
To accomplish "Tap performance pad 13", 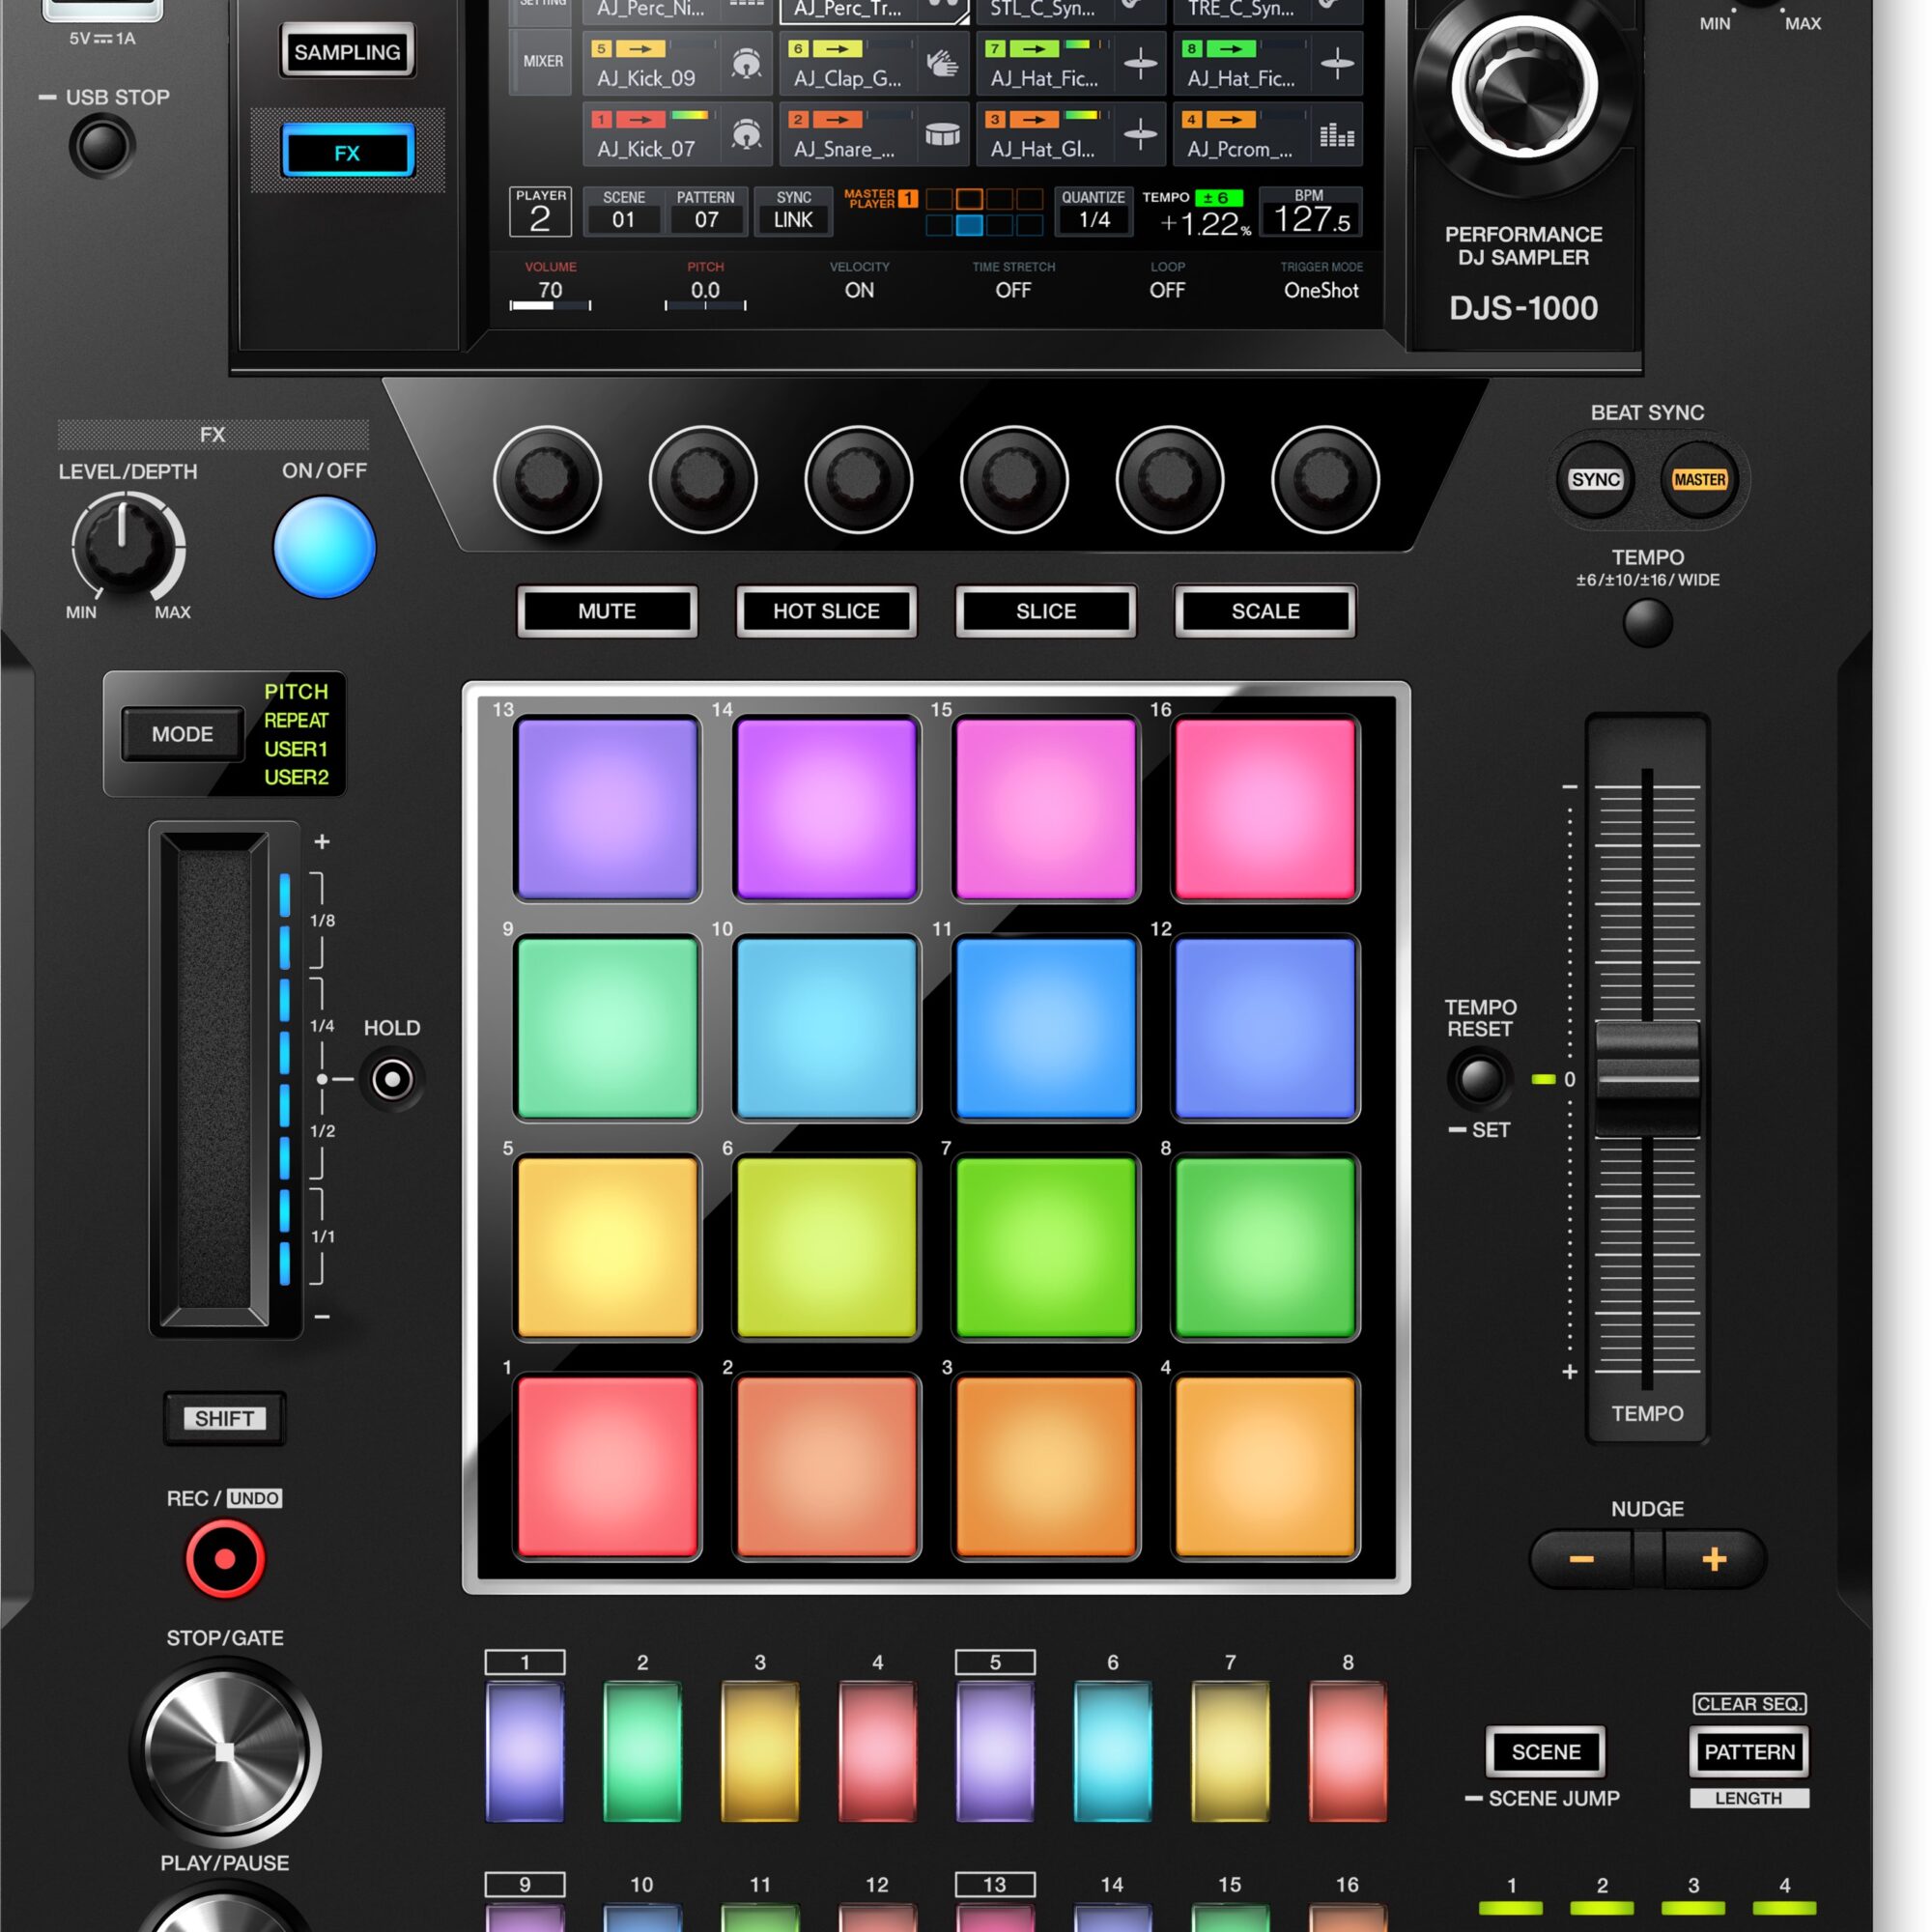I will (606, 807).
